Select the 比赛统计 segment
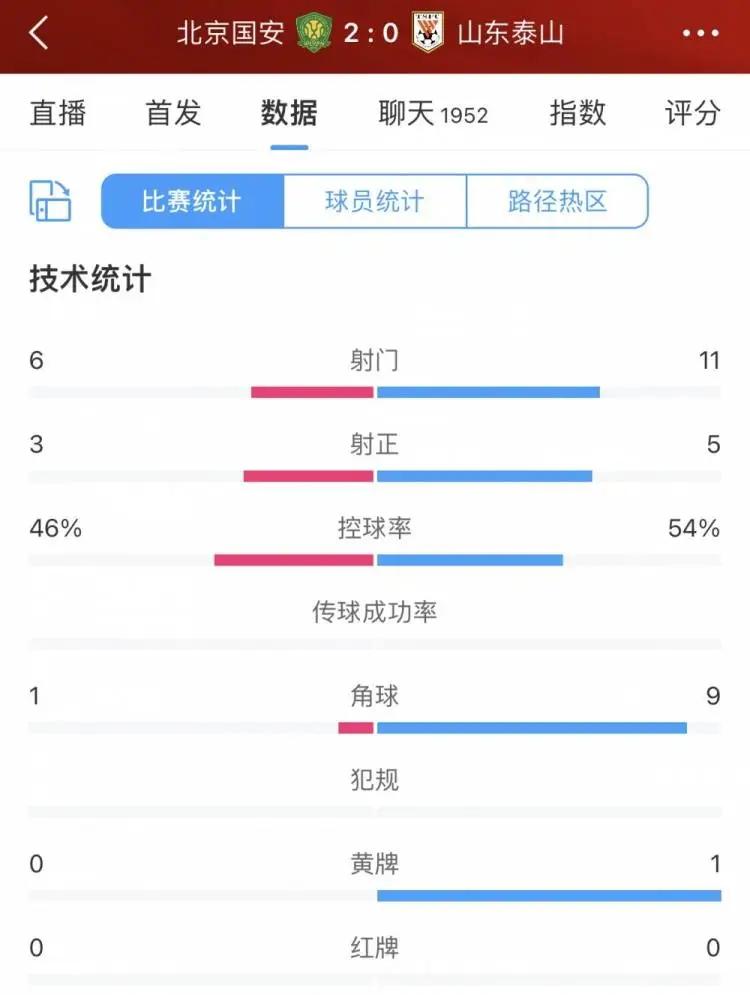The width and height of the screenshot is (750, 995). (x=192, y=201)
